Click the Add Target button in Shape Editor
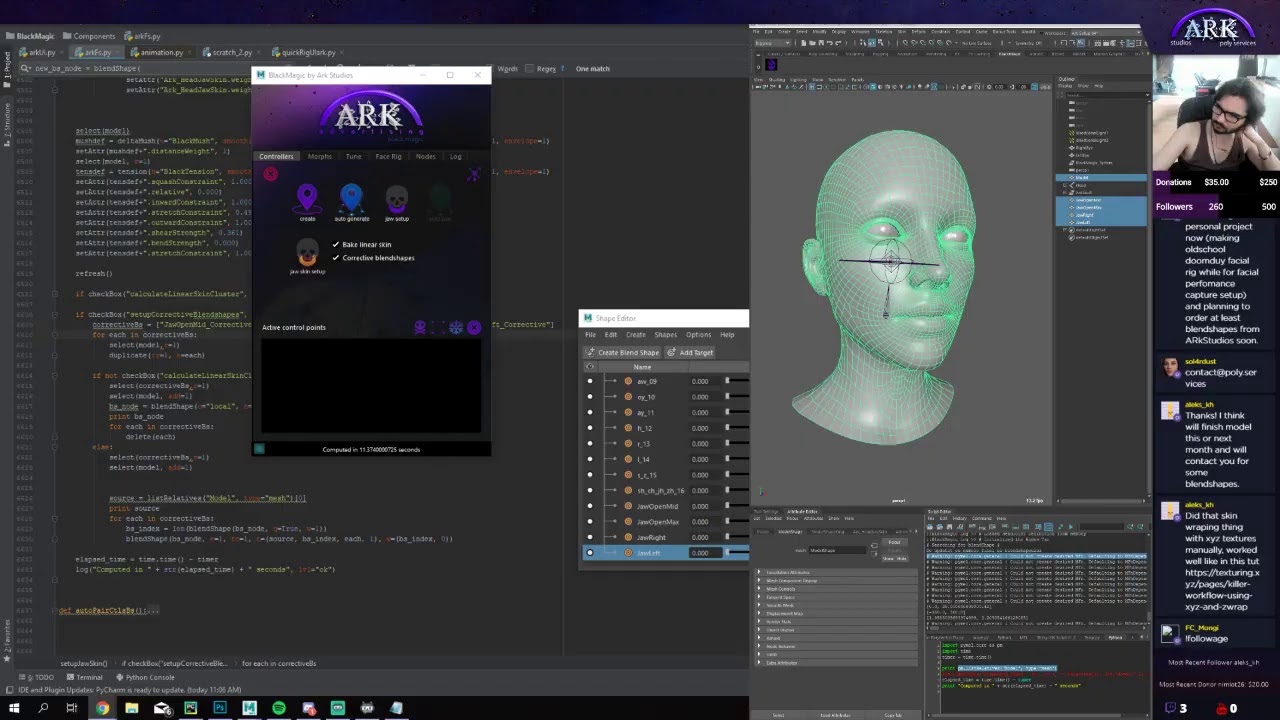Screen dimensions: 1280x720 pos(691,352)
